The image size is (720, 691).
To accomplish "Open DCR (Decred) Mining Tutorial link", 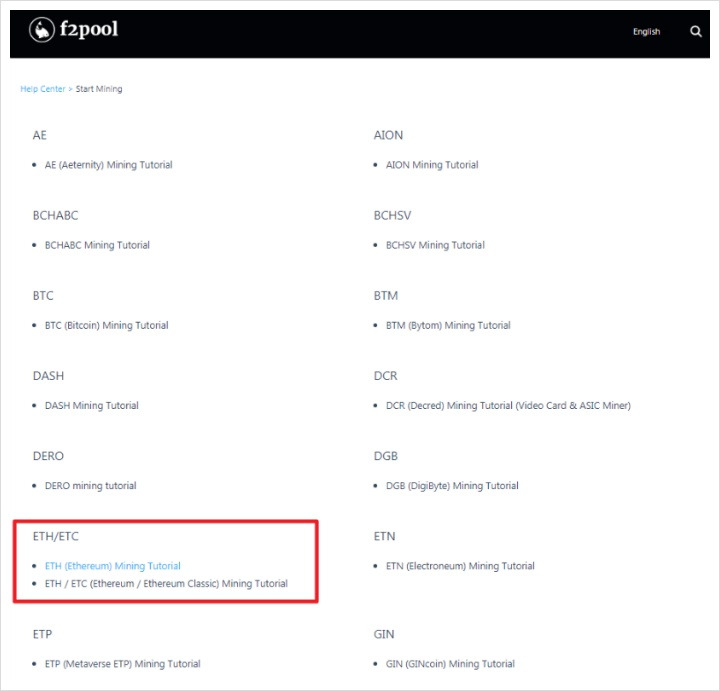I will (x=508, y=405).
